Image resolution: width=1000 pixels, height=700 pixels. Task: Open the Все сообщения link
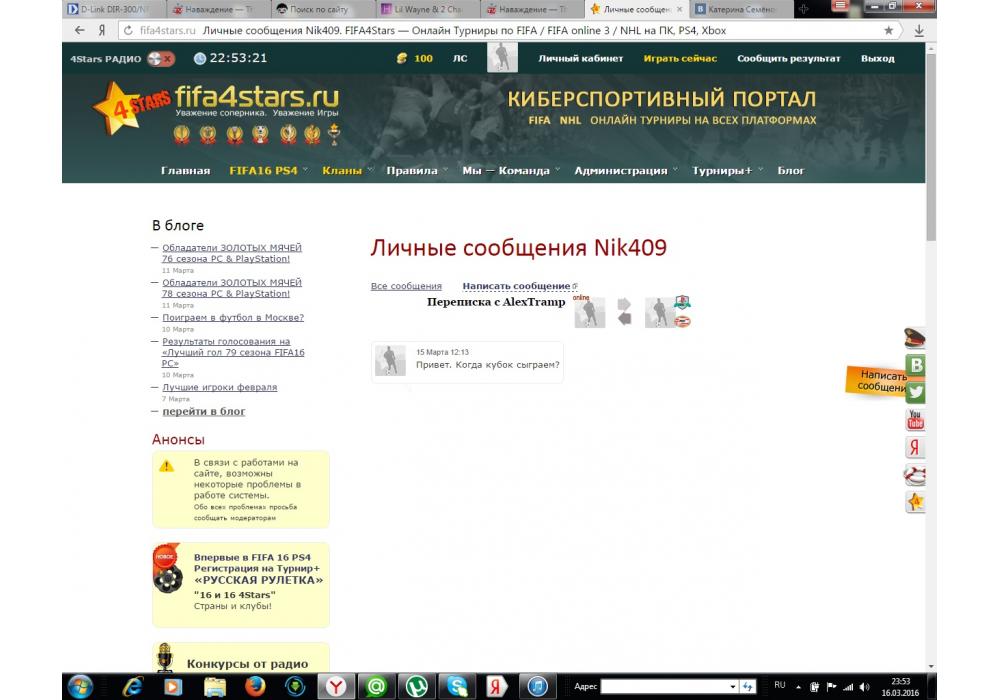point(406,286)
